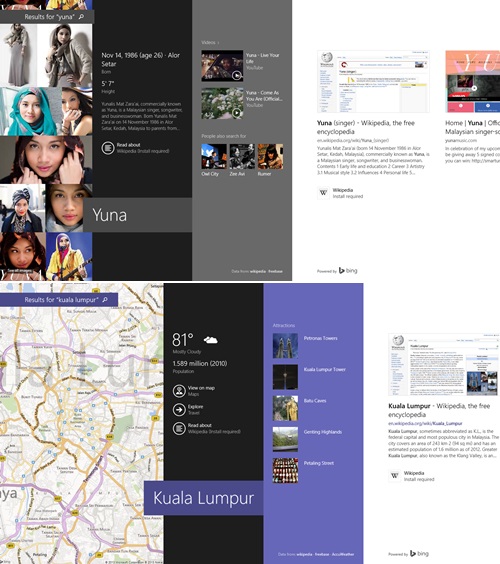Open the Petronas Towers attraction thumbnail
This screenshot has width=500, height=564.
pos(285,346)
